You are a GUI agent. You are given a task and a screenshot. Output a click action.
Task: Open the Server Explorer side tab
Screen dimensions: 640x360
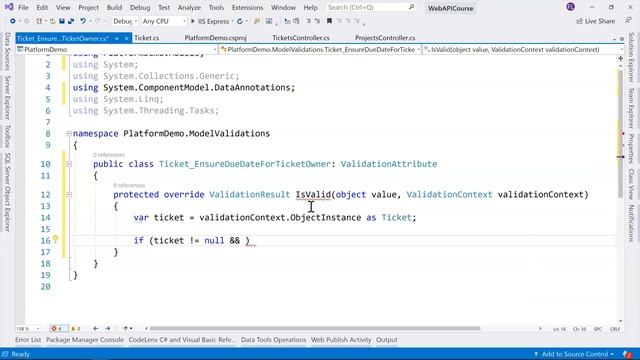[7, 98]
